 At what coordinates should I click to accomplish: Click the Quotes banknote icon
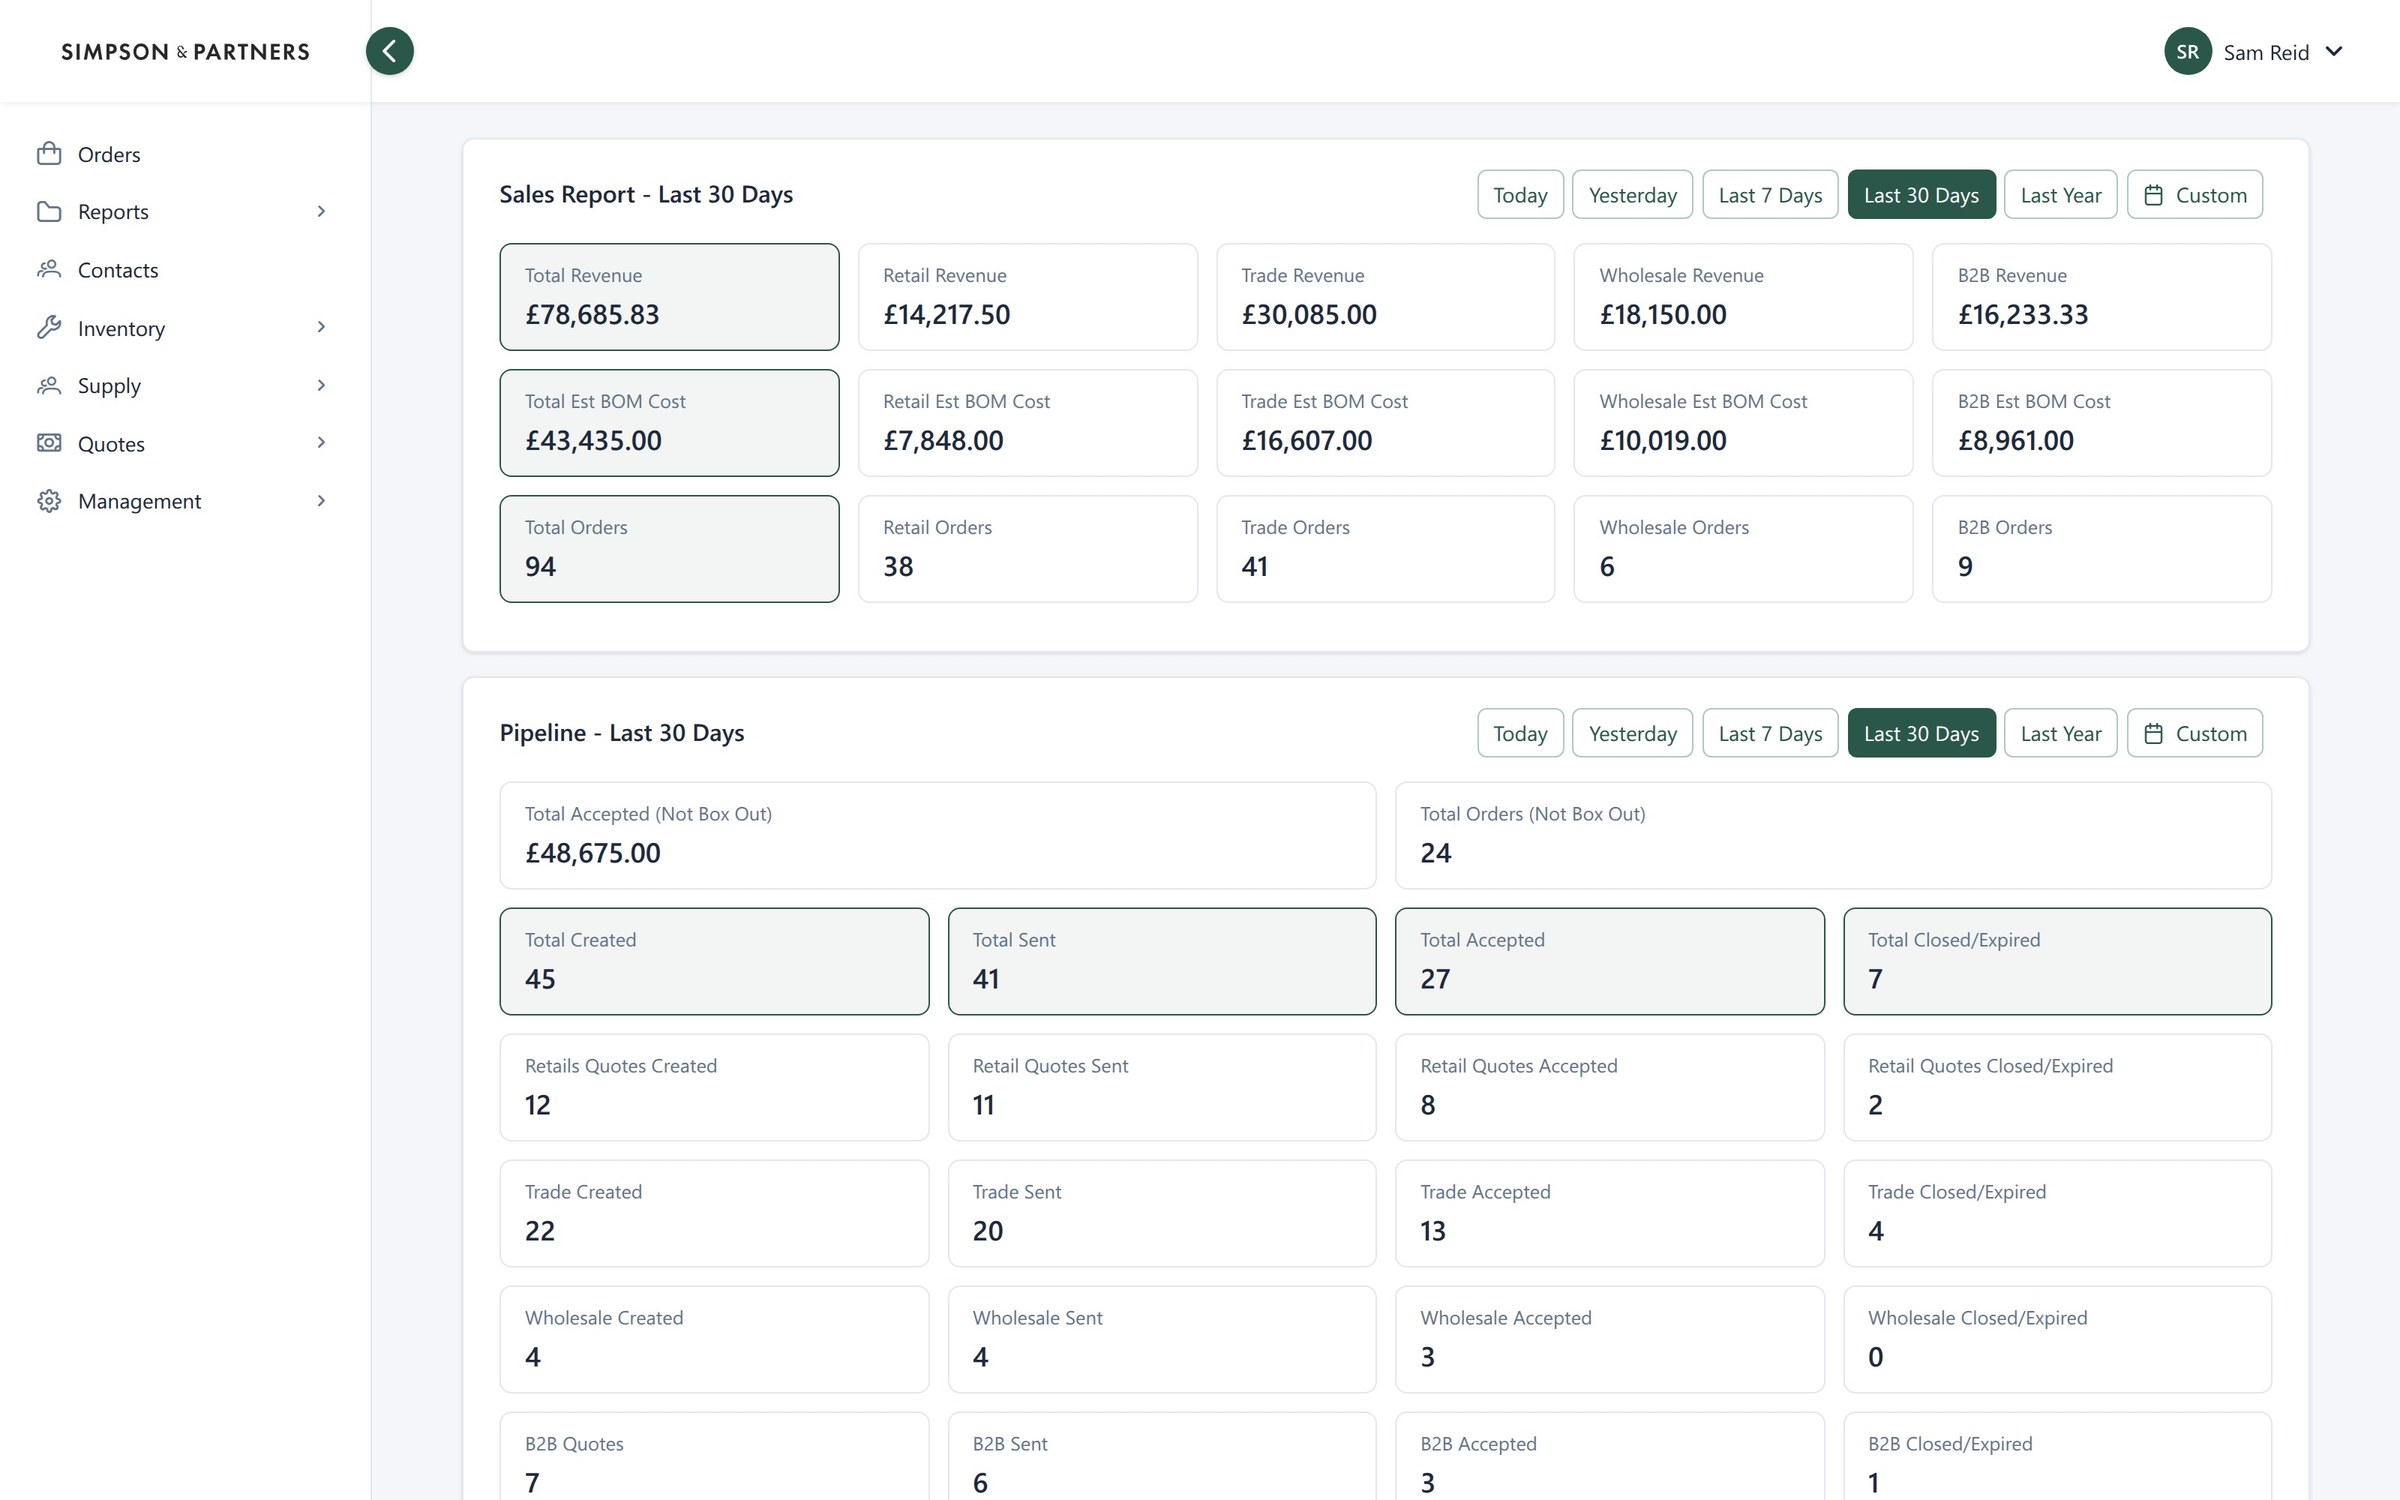pos(49,443)
